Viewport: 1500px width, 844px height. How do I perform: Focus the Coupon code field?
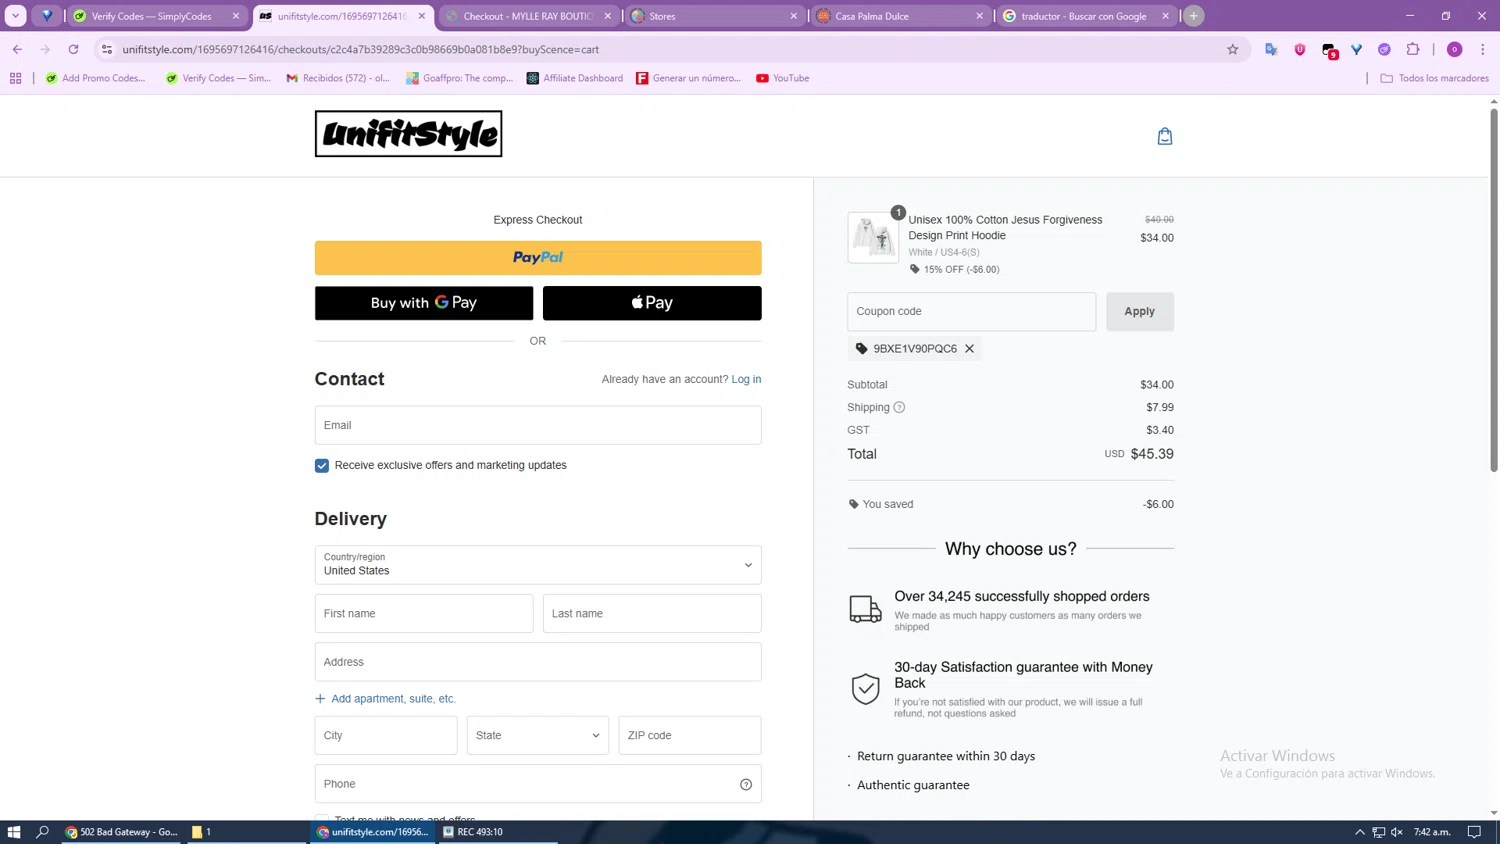(x=972, y=312)
